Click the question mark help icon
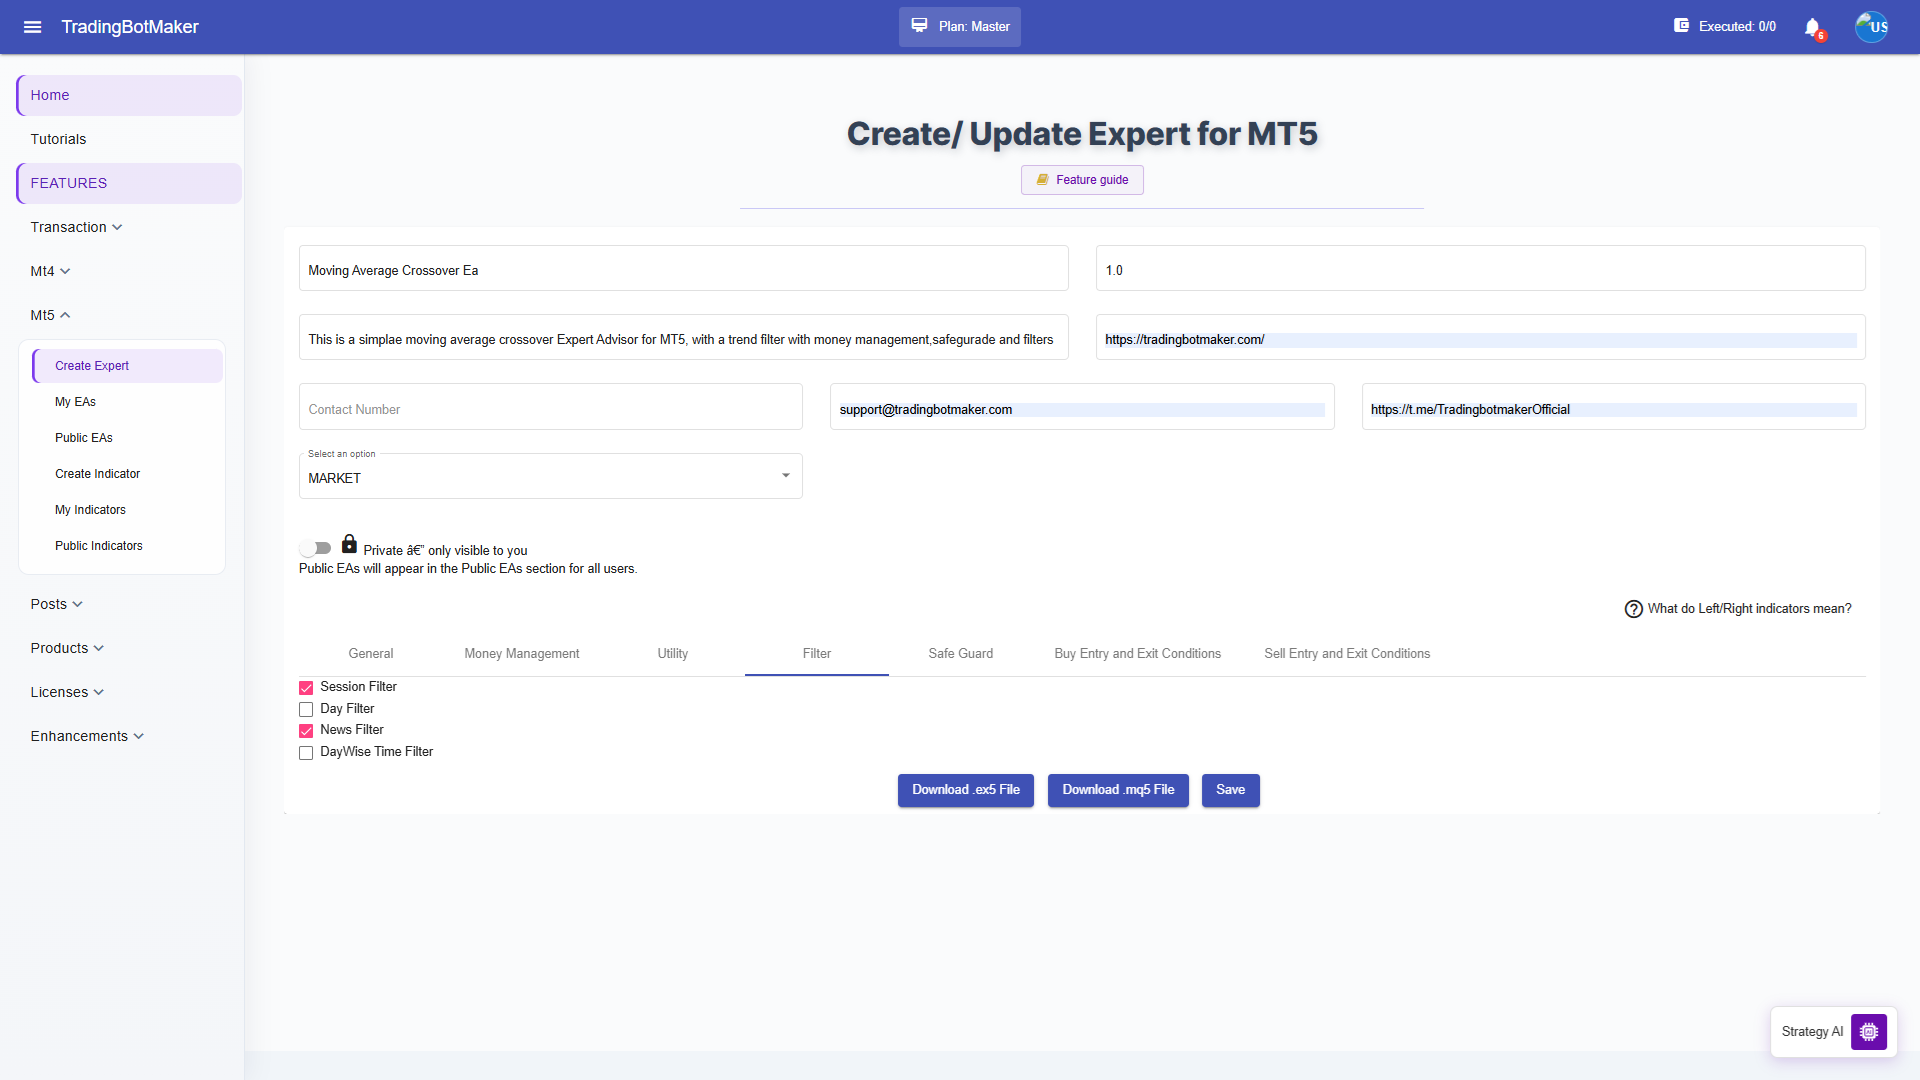Viewport: 1920px width, 1080px height. 1633,609
